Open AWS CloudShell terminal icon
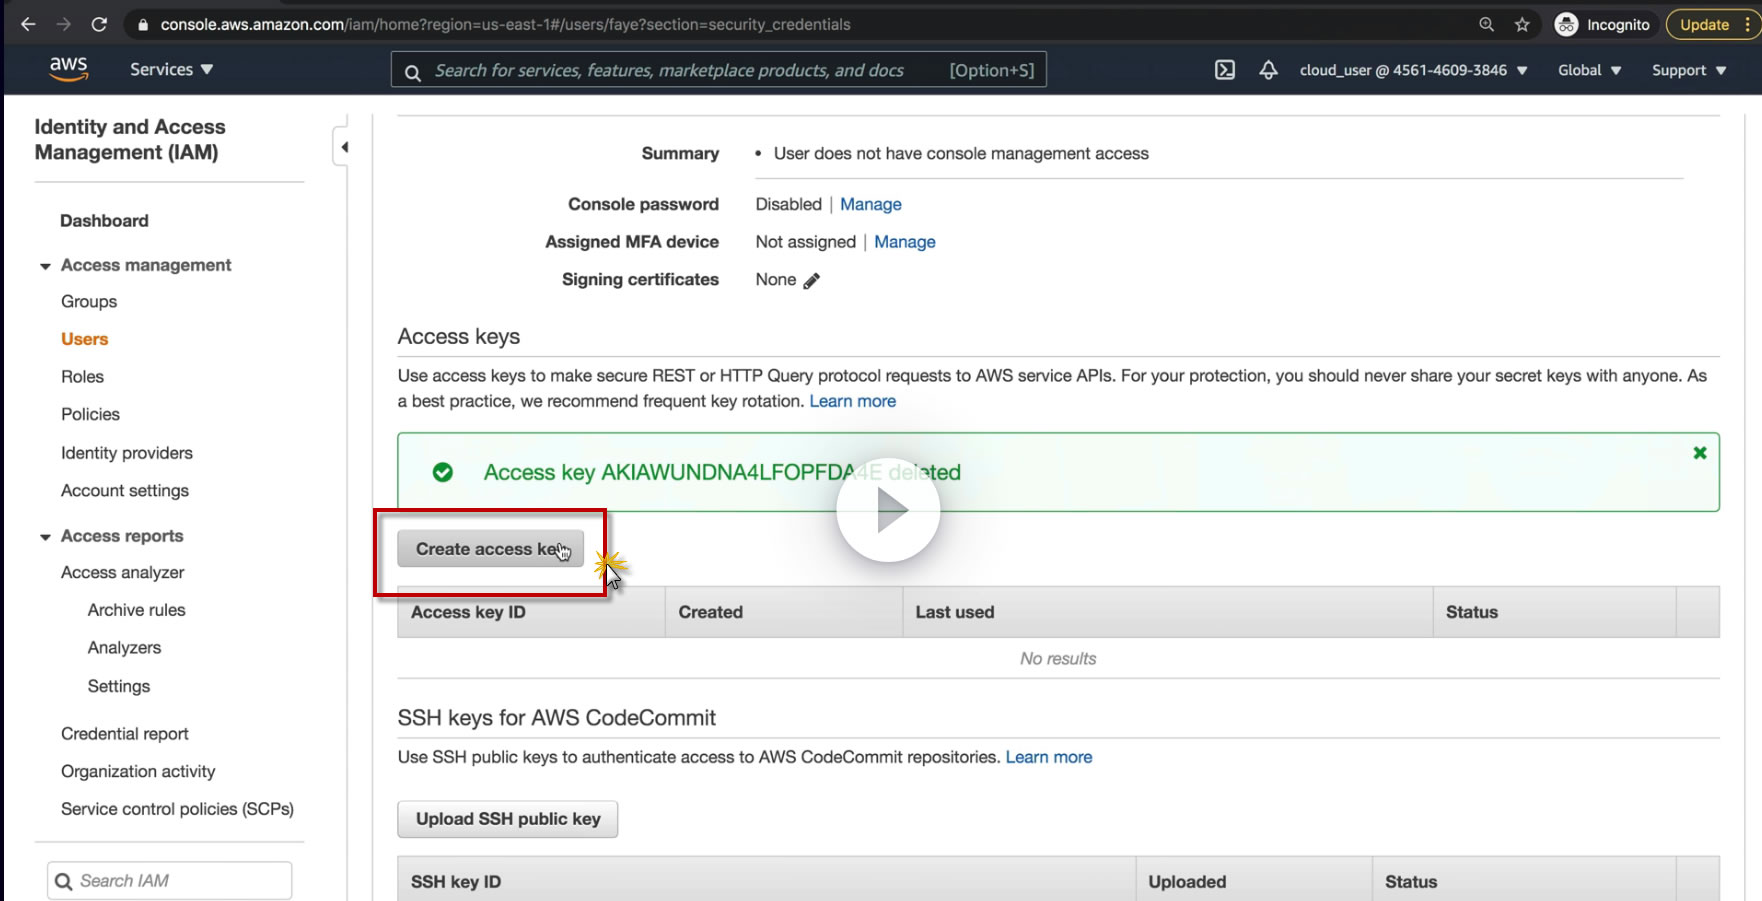 pos(1224,70)
